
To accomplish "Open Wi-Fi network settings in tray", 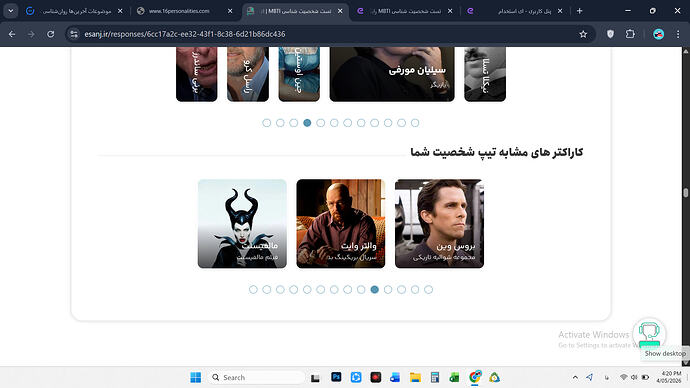I will pos(624,377).
